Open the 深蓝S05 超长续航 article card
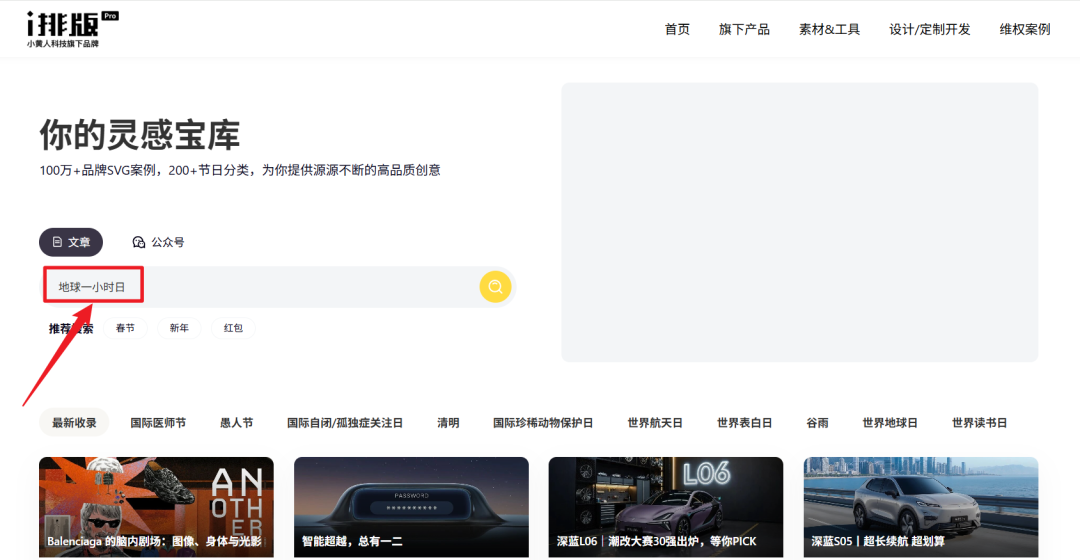Screen dimensions: 1080x560 (x=921, y=508)
